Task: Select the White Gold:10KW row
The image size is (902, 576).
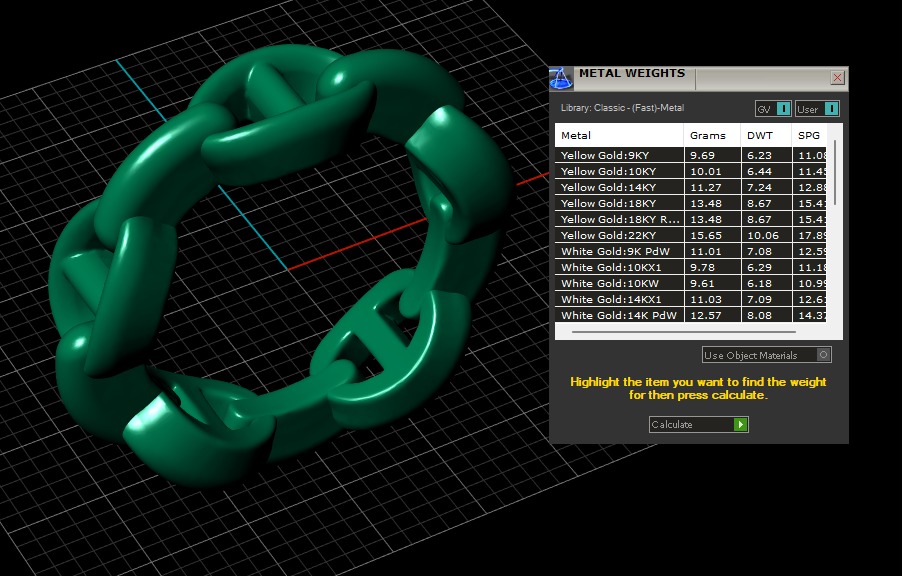Action: coord(691,283)
